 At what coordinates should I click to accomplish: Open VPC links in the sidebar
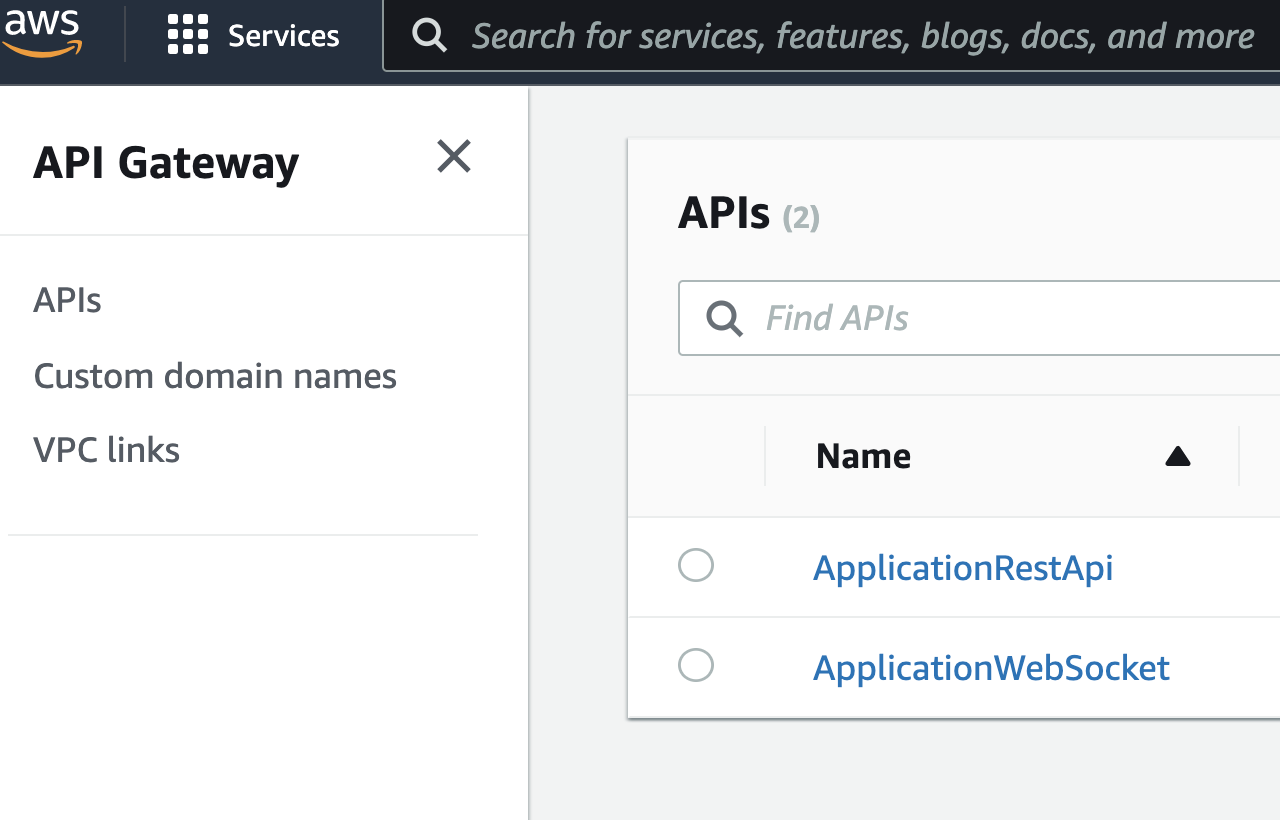[106, 450]
